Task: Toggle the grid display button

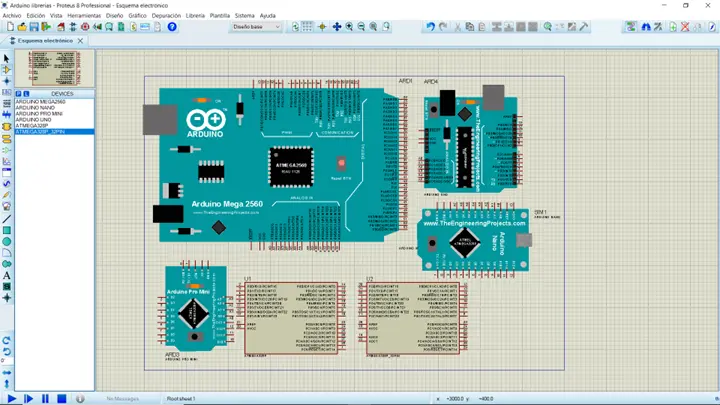Action: click(308, 27)
